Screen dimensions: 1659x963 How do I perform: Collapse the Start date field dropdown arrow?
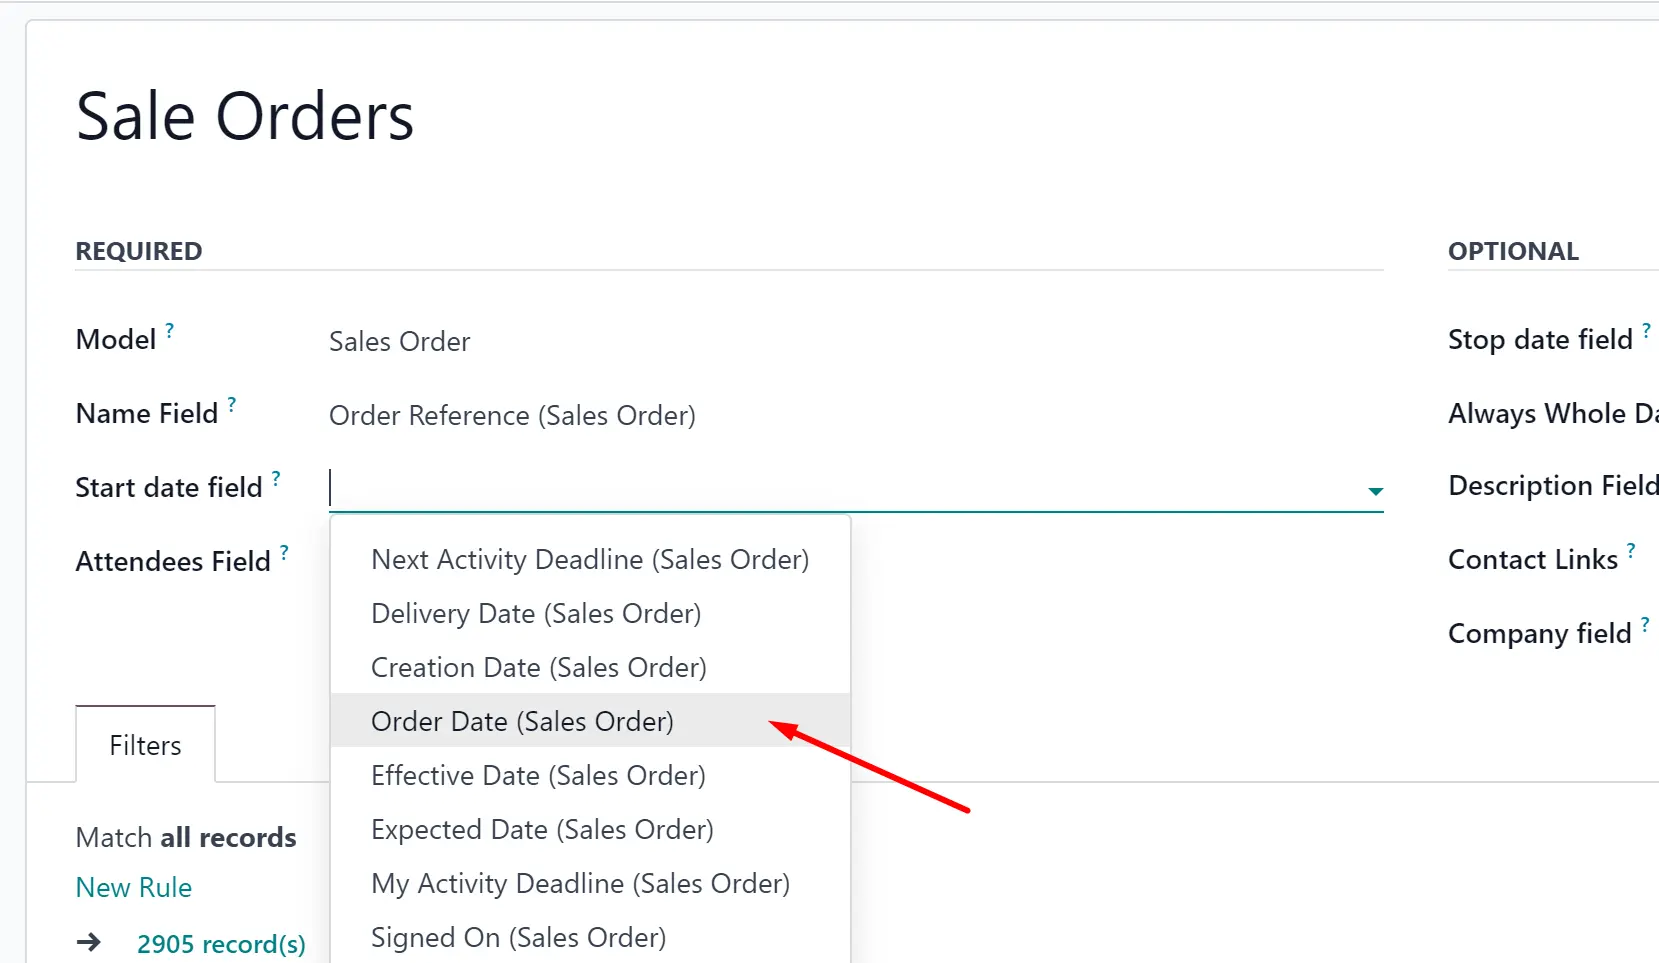[1375, 491]
